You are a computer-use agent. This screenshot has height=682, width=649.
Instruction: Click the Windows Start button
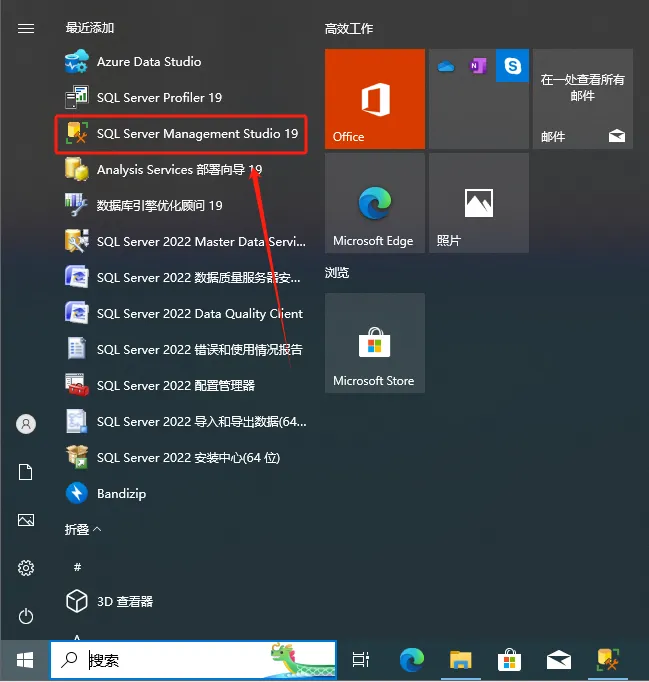pos(25,660)
